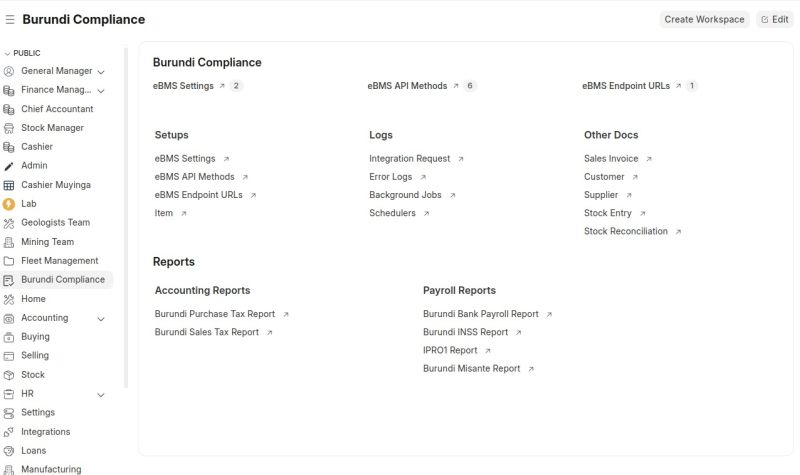Open the Burundi Sales Tax Report link
Screen dimensions: 800x475
point(207,332)
